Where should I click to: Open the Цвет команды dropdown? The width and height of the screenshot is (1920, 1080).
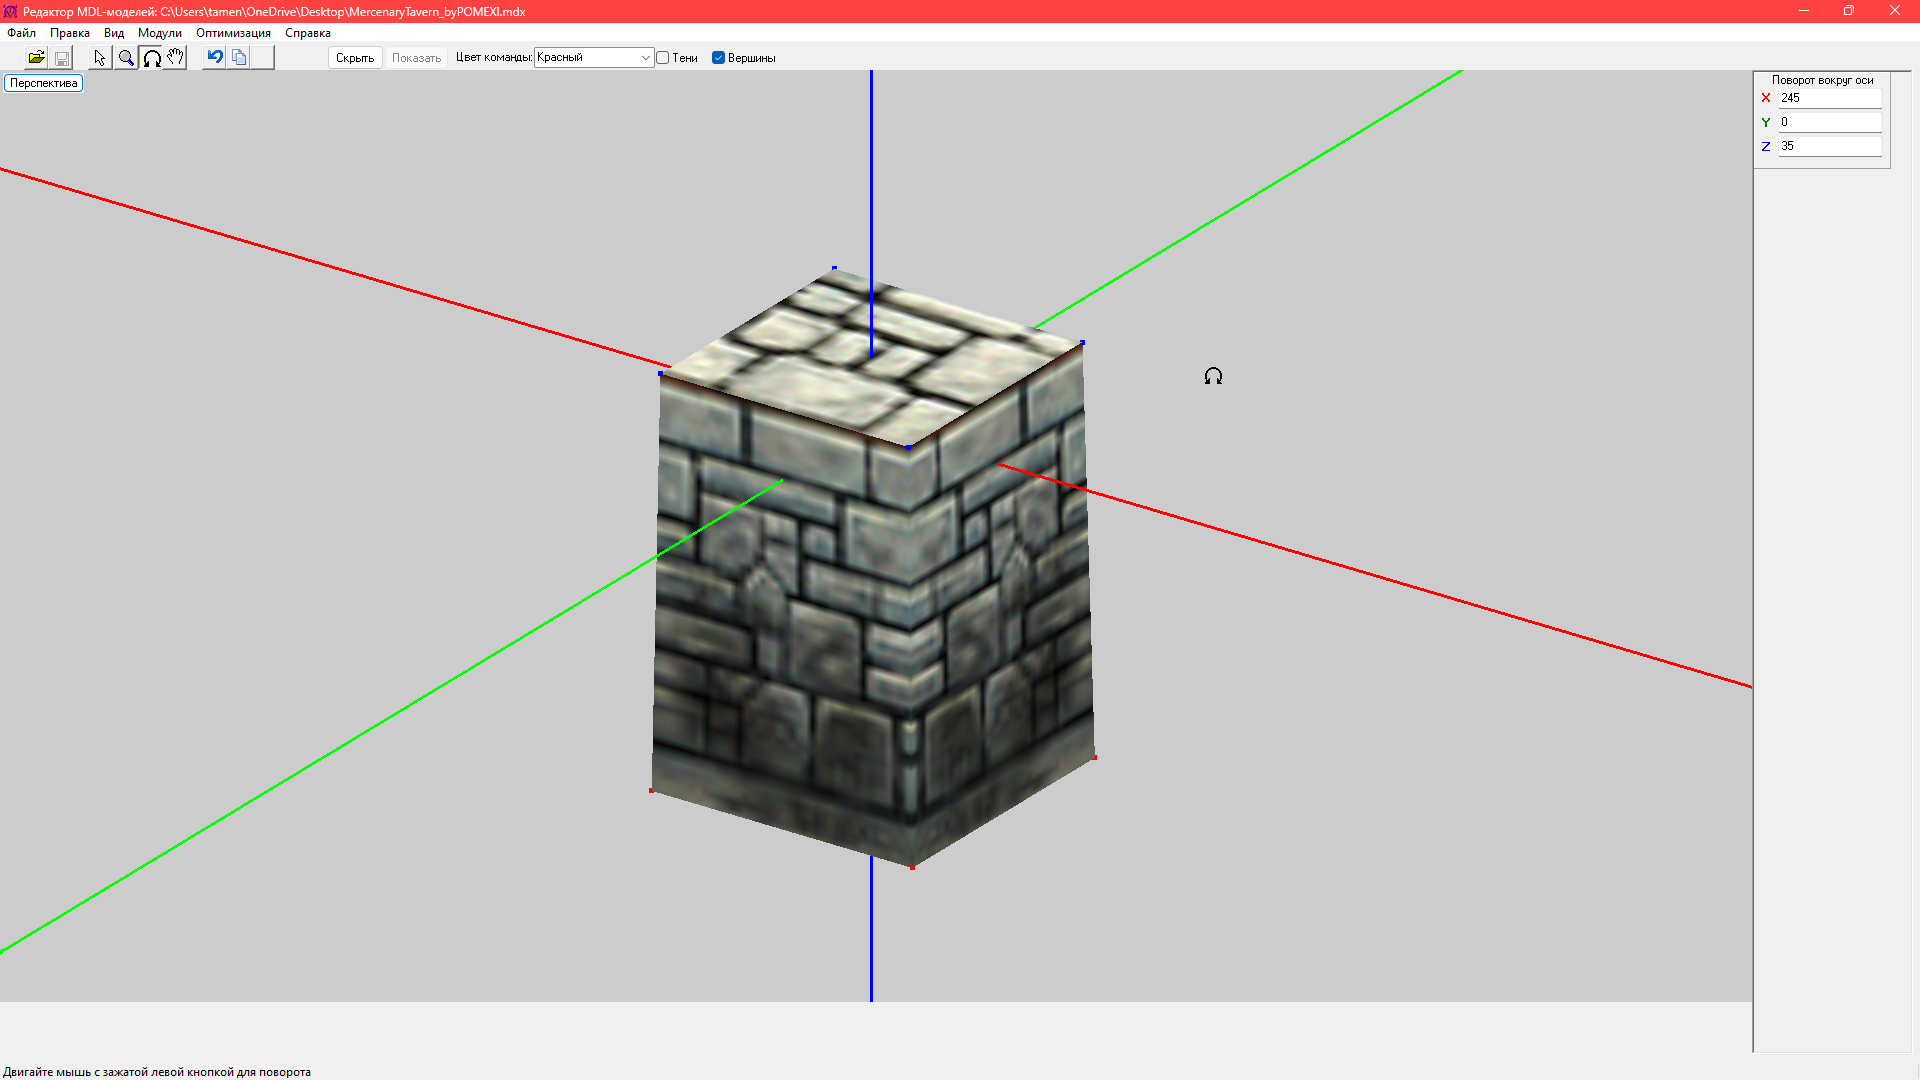click(594, 58)
